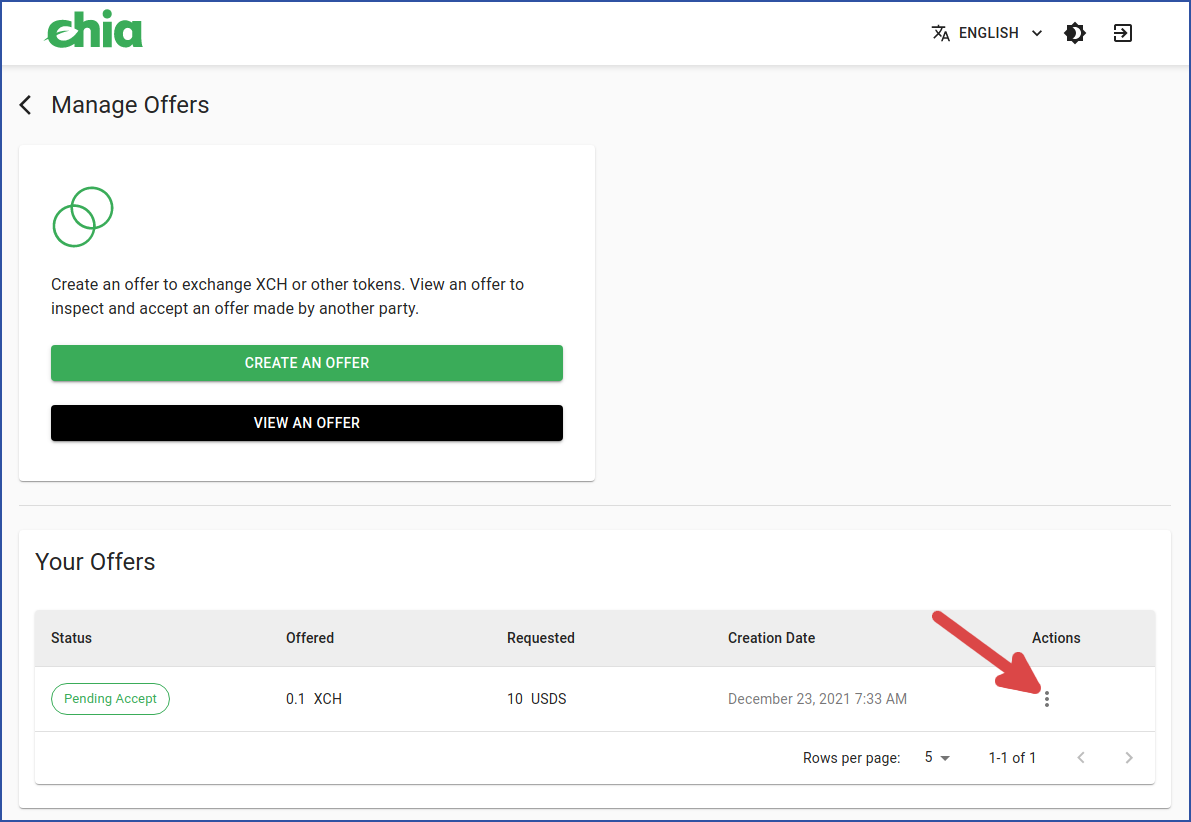Click the Creation Date column header

coord(772,638)
